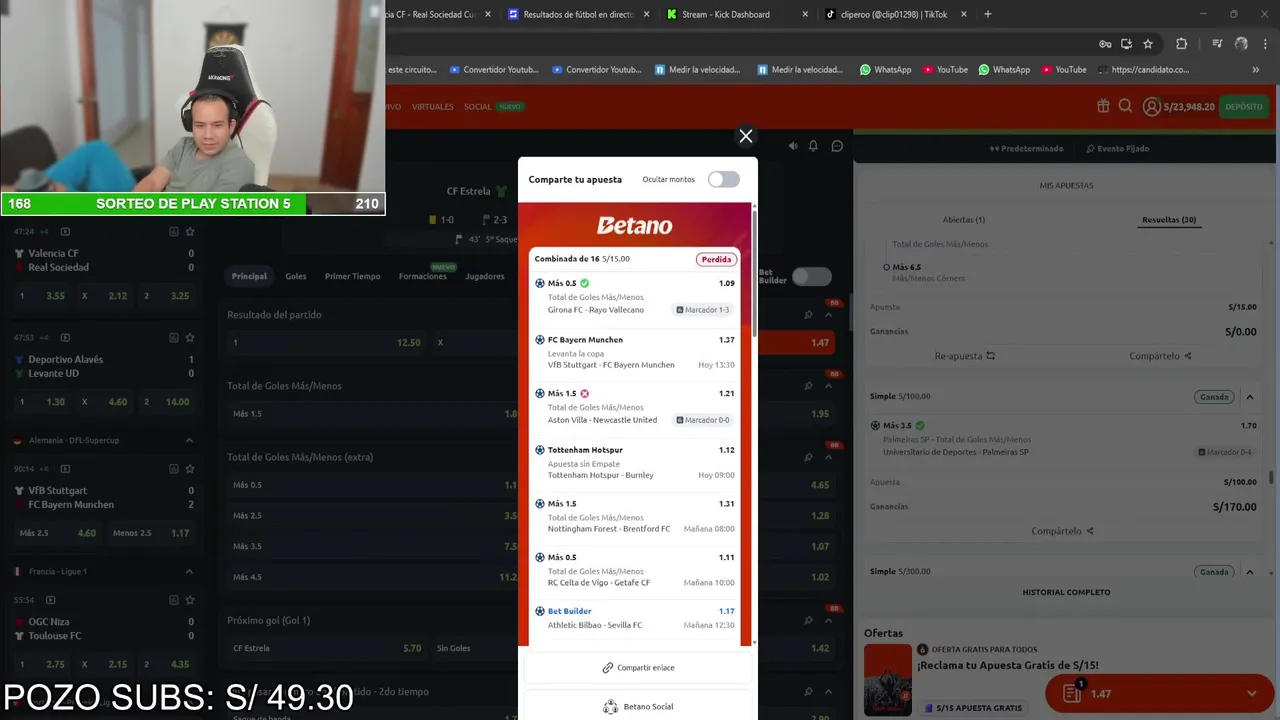The width and height of the screenshot is (1280, 720).
Task: Bookmark this page with the star icon
Action: pos(1148,44)
